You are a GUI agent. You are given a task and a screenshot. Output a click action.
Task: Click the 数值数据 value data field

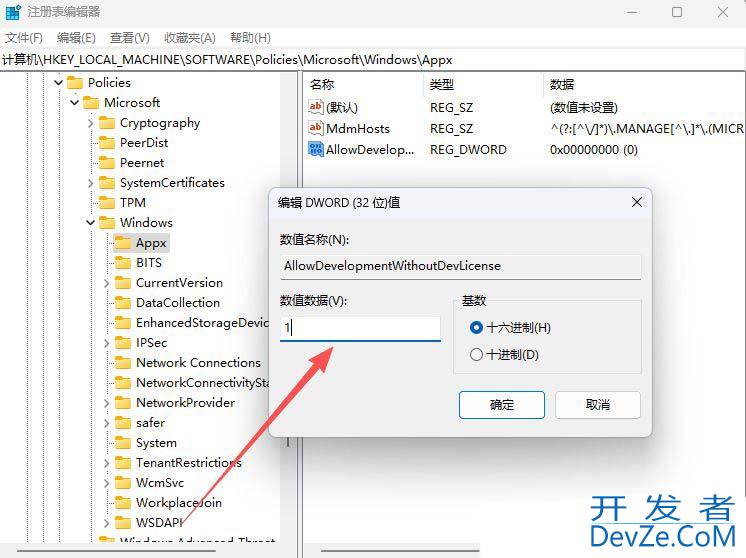(x=360, y=328)
